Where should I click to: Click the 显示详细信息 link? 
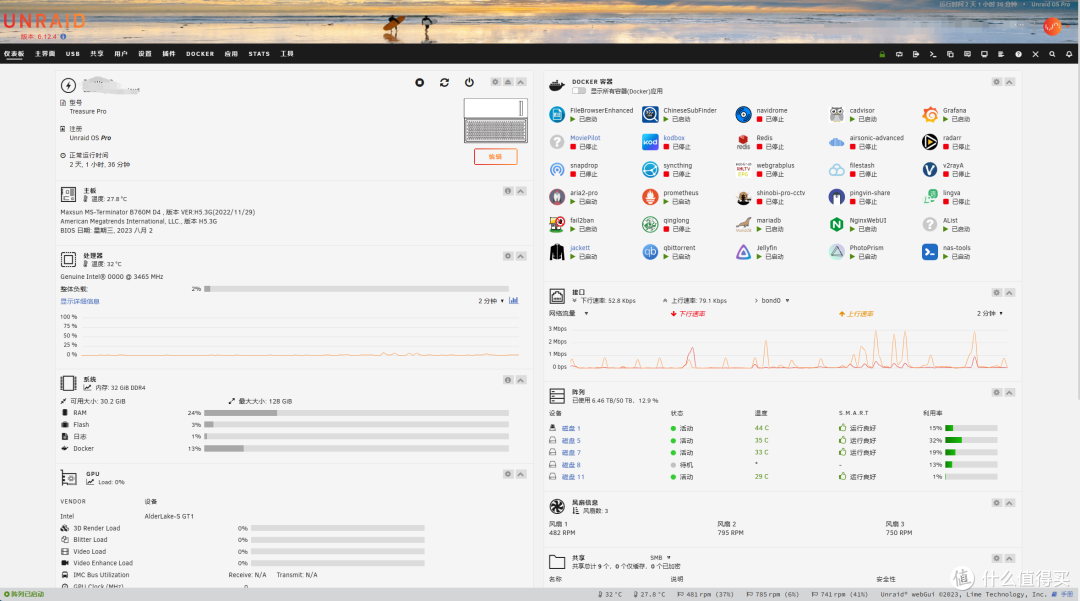[80, 302]
